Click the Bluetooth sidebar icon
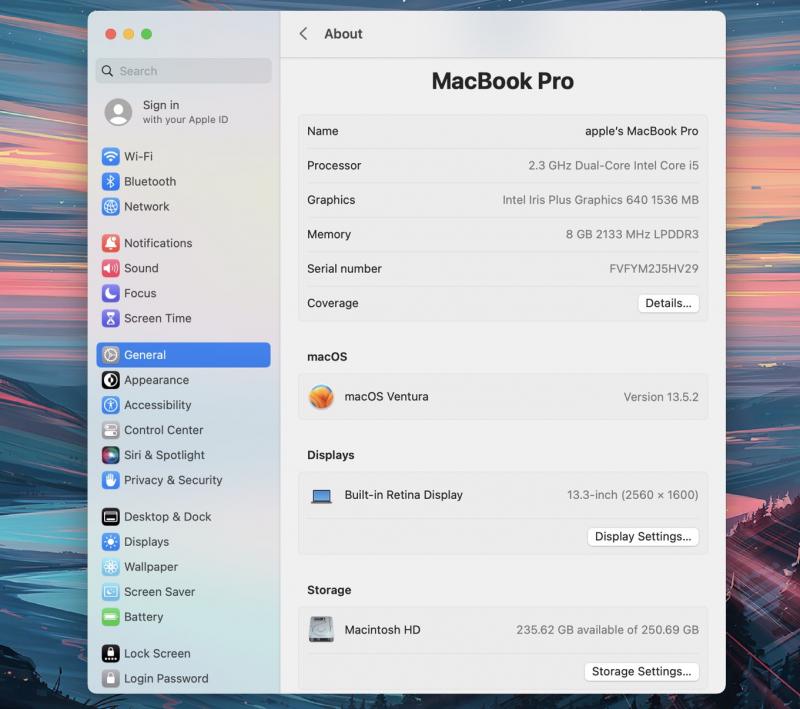The width and height of the screenshot is (800, 709). click(x=111, y=181)
